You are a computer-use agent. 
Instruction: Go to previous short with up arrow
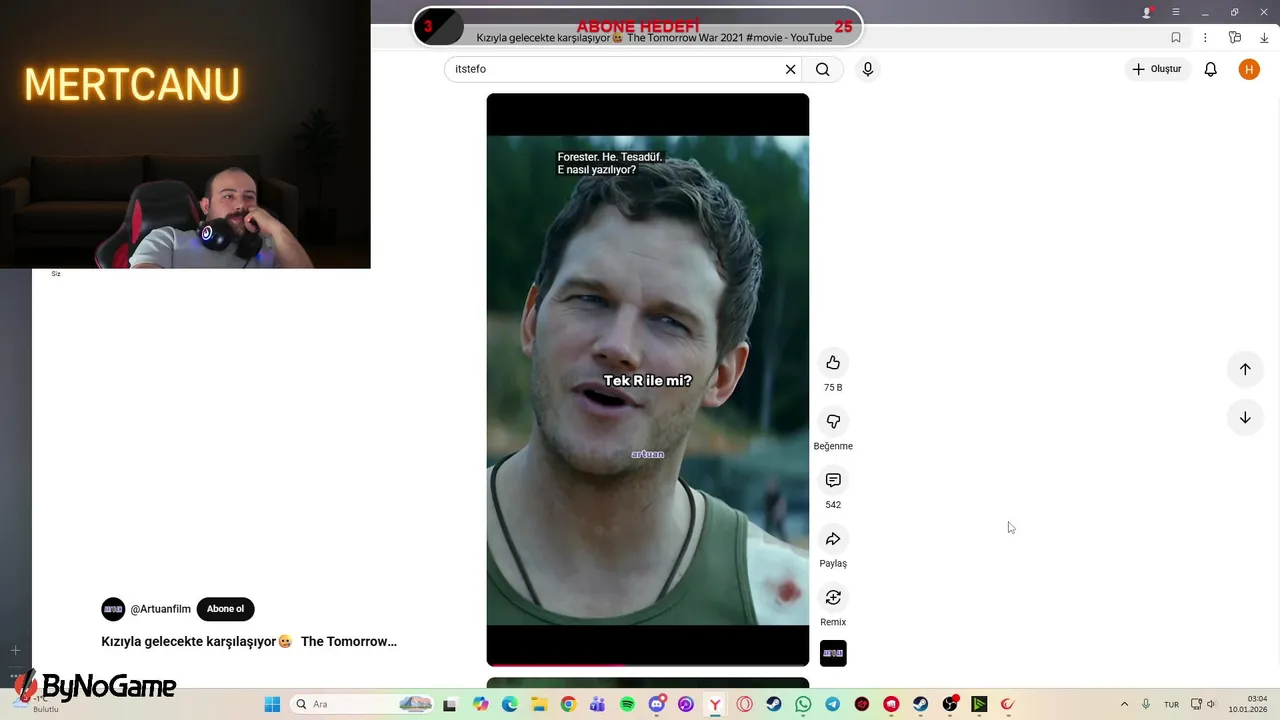point(1245,369)
